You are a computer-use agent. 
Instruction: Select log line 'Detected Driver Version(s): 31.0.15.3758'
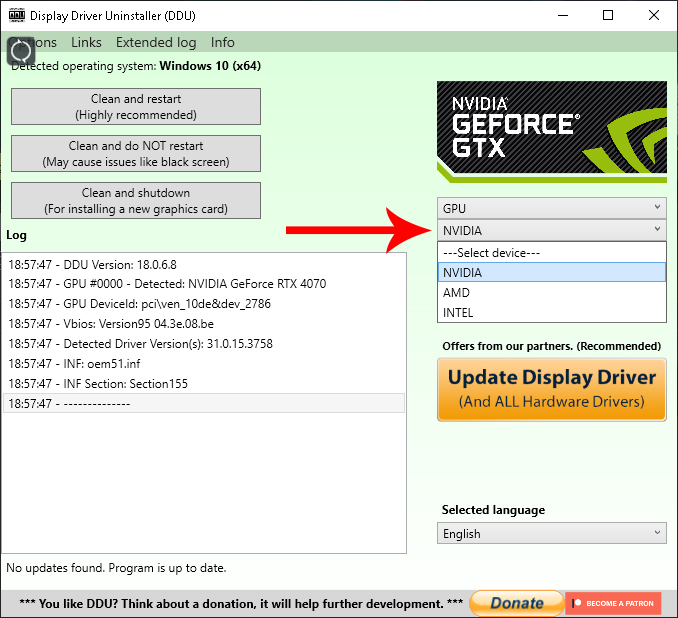point(204,344)
